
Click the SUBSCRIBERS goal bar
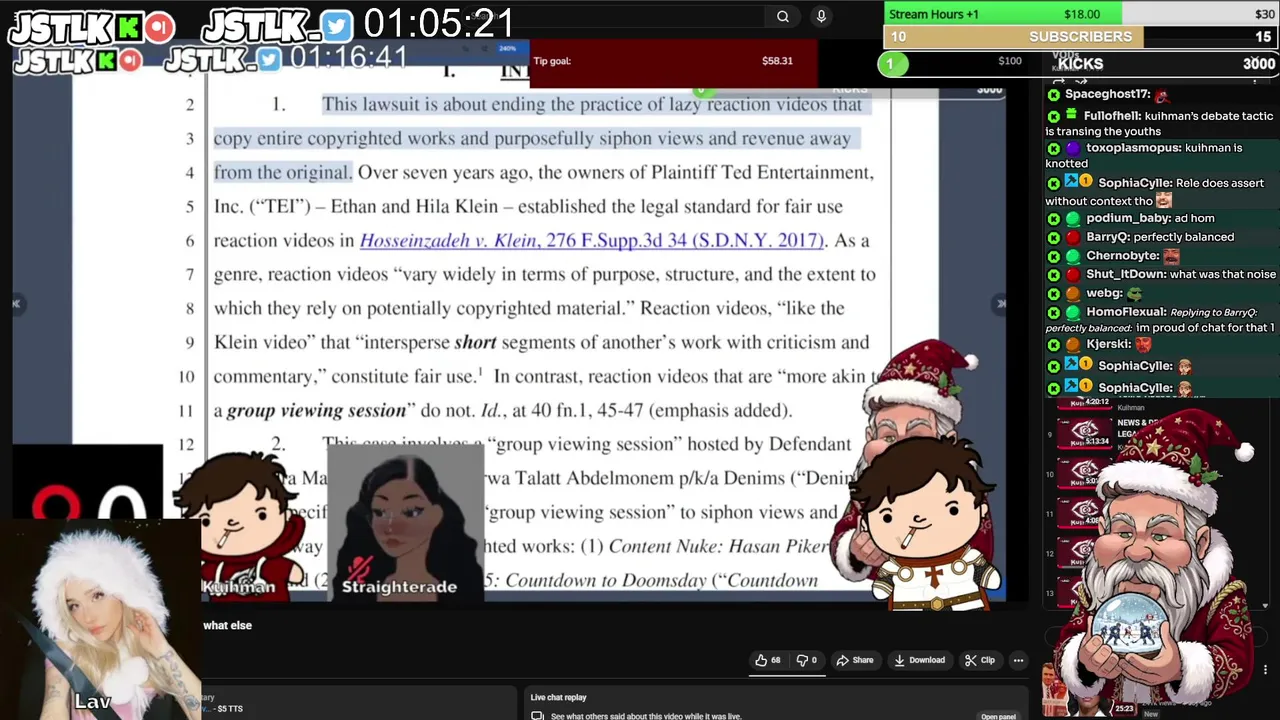point(1081,37)
